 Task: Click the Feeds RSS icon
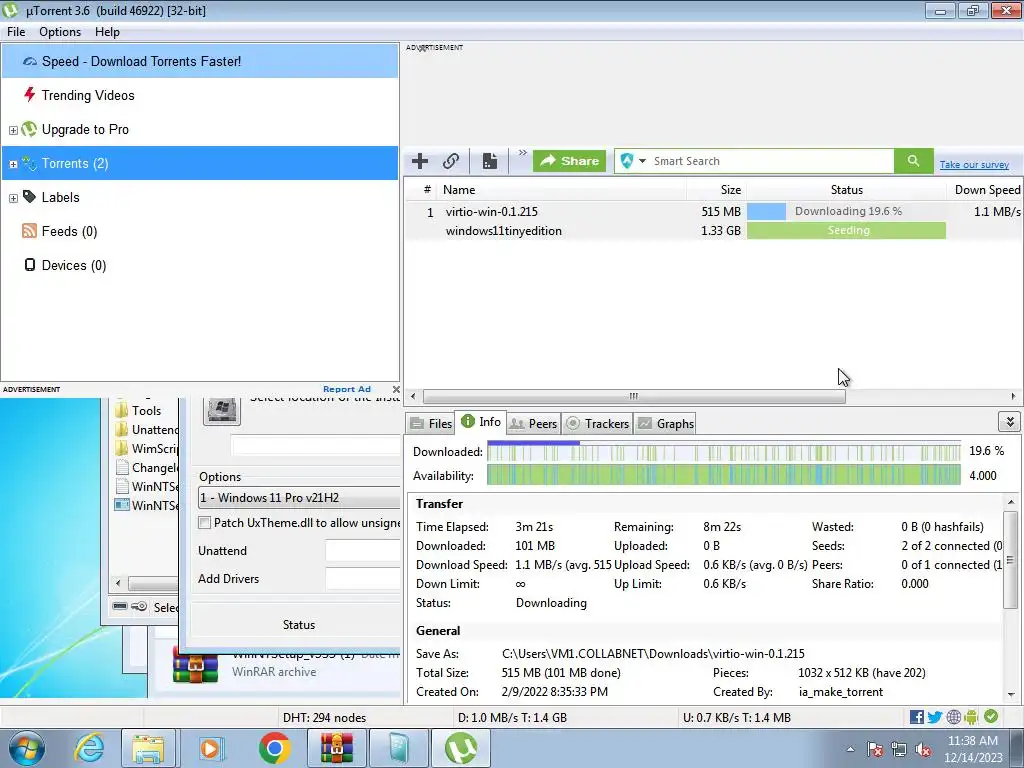(x=29, y=231)
